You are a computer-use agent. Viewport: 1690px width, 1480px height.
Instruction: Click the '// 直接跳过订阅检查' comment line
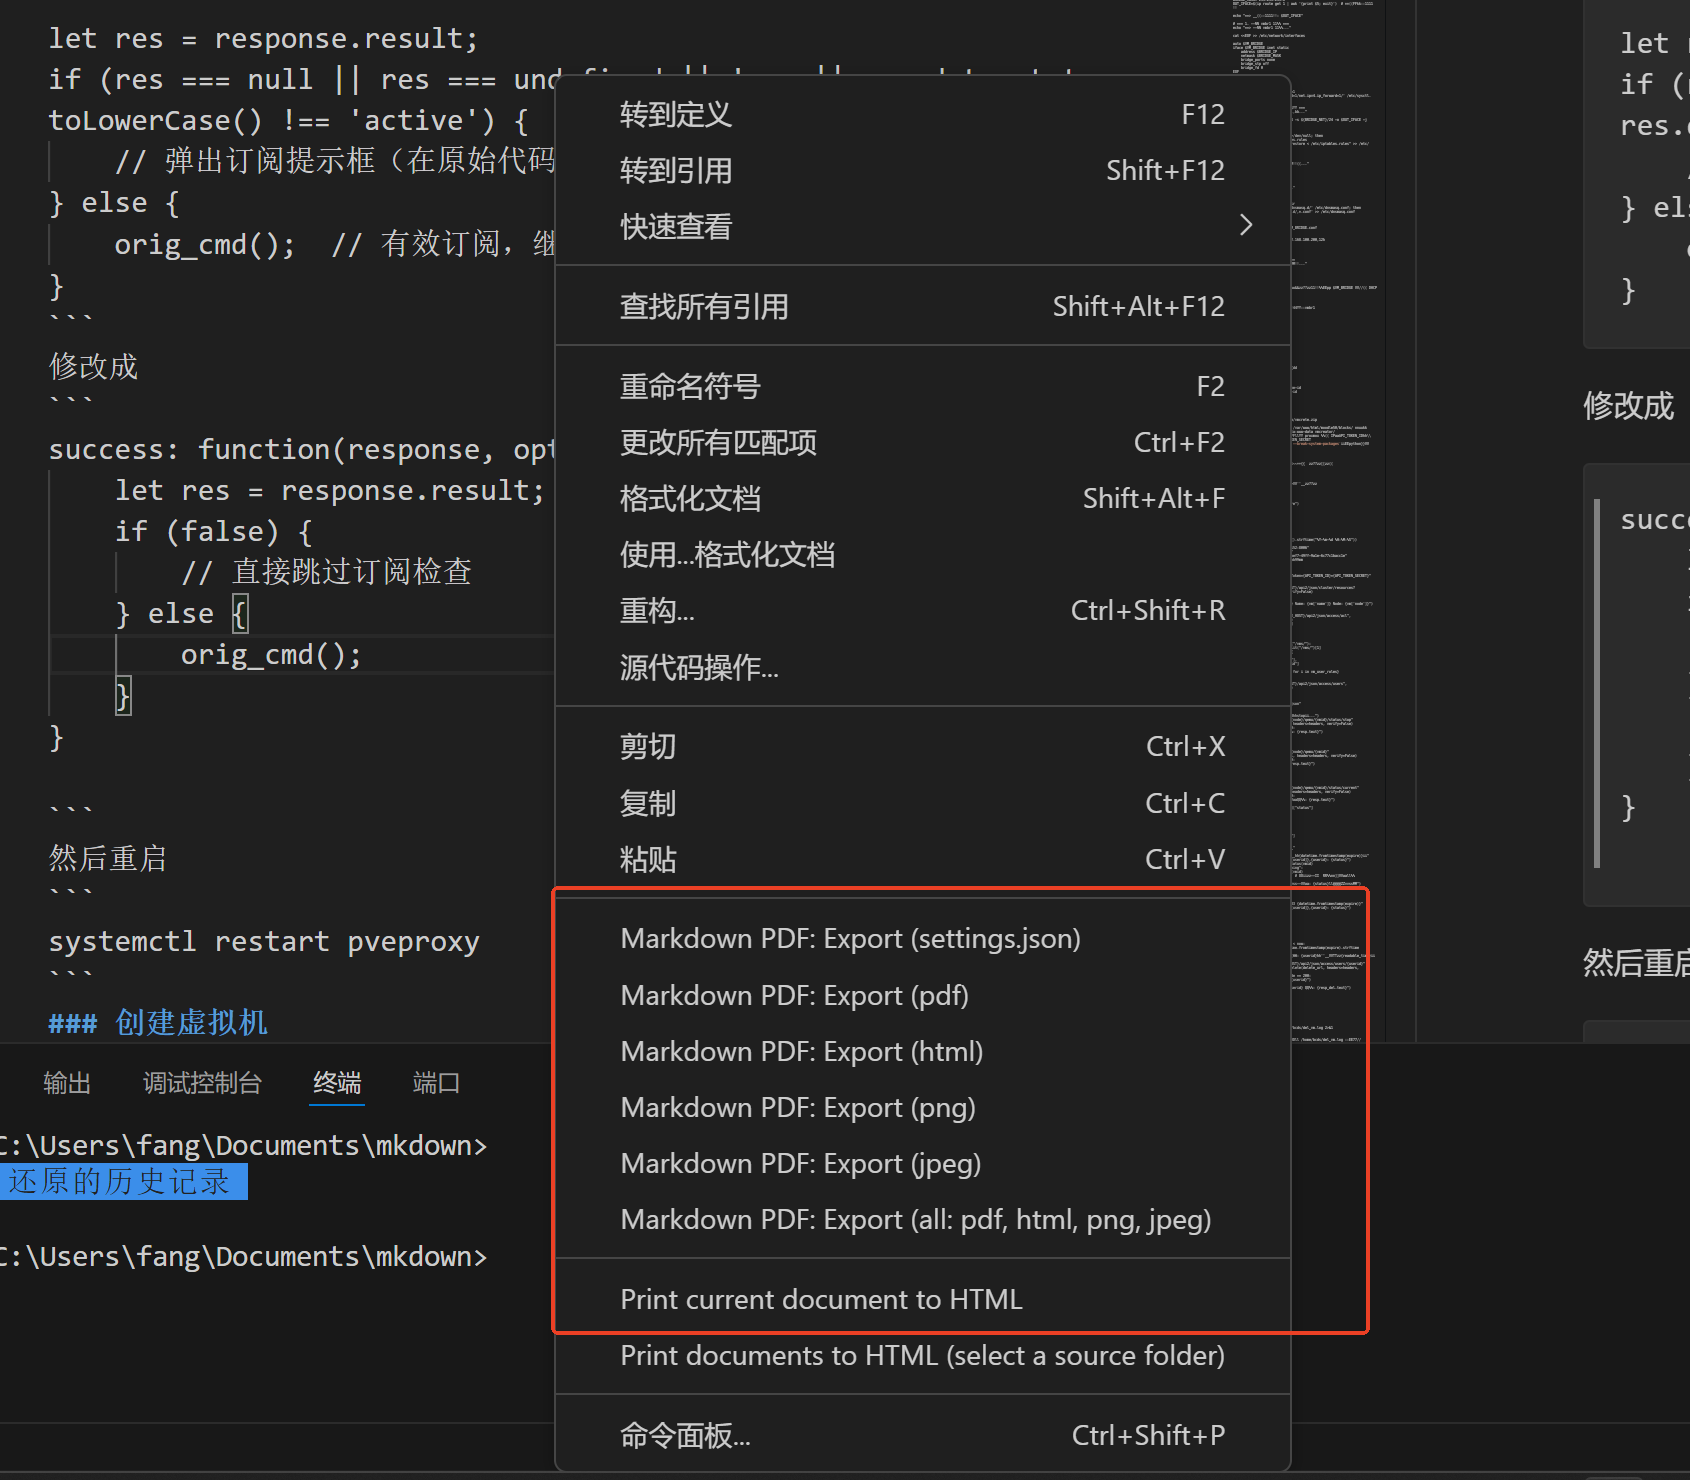326,572
